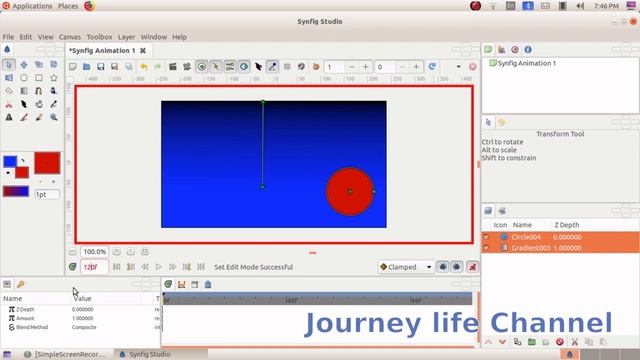Toggle the Circle004 layer checkbox

[x=486, y=237]
